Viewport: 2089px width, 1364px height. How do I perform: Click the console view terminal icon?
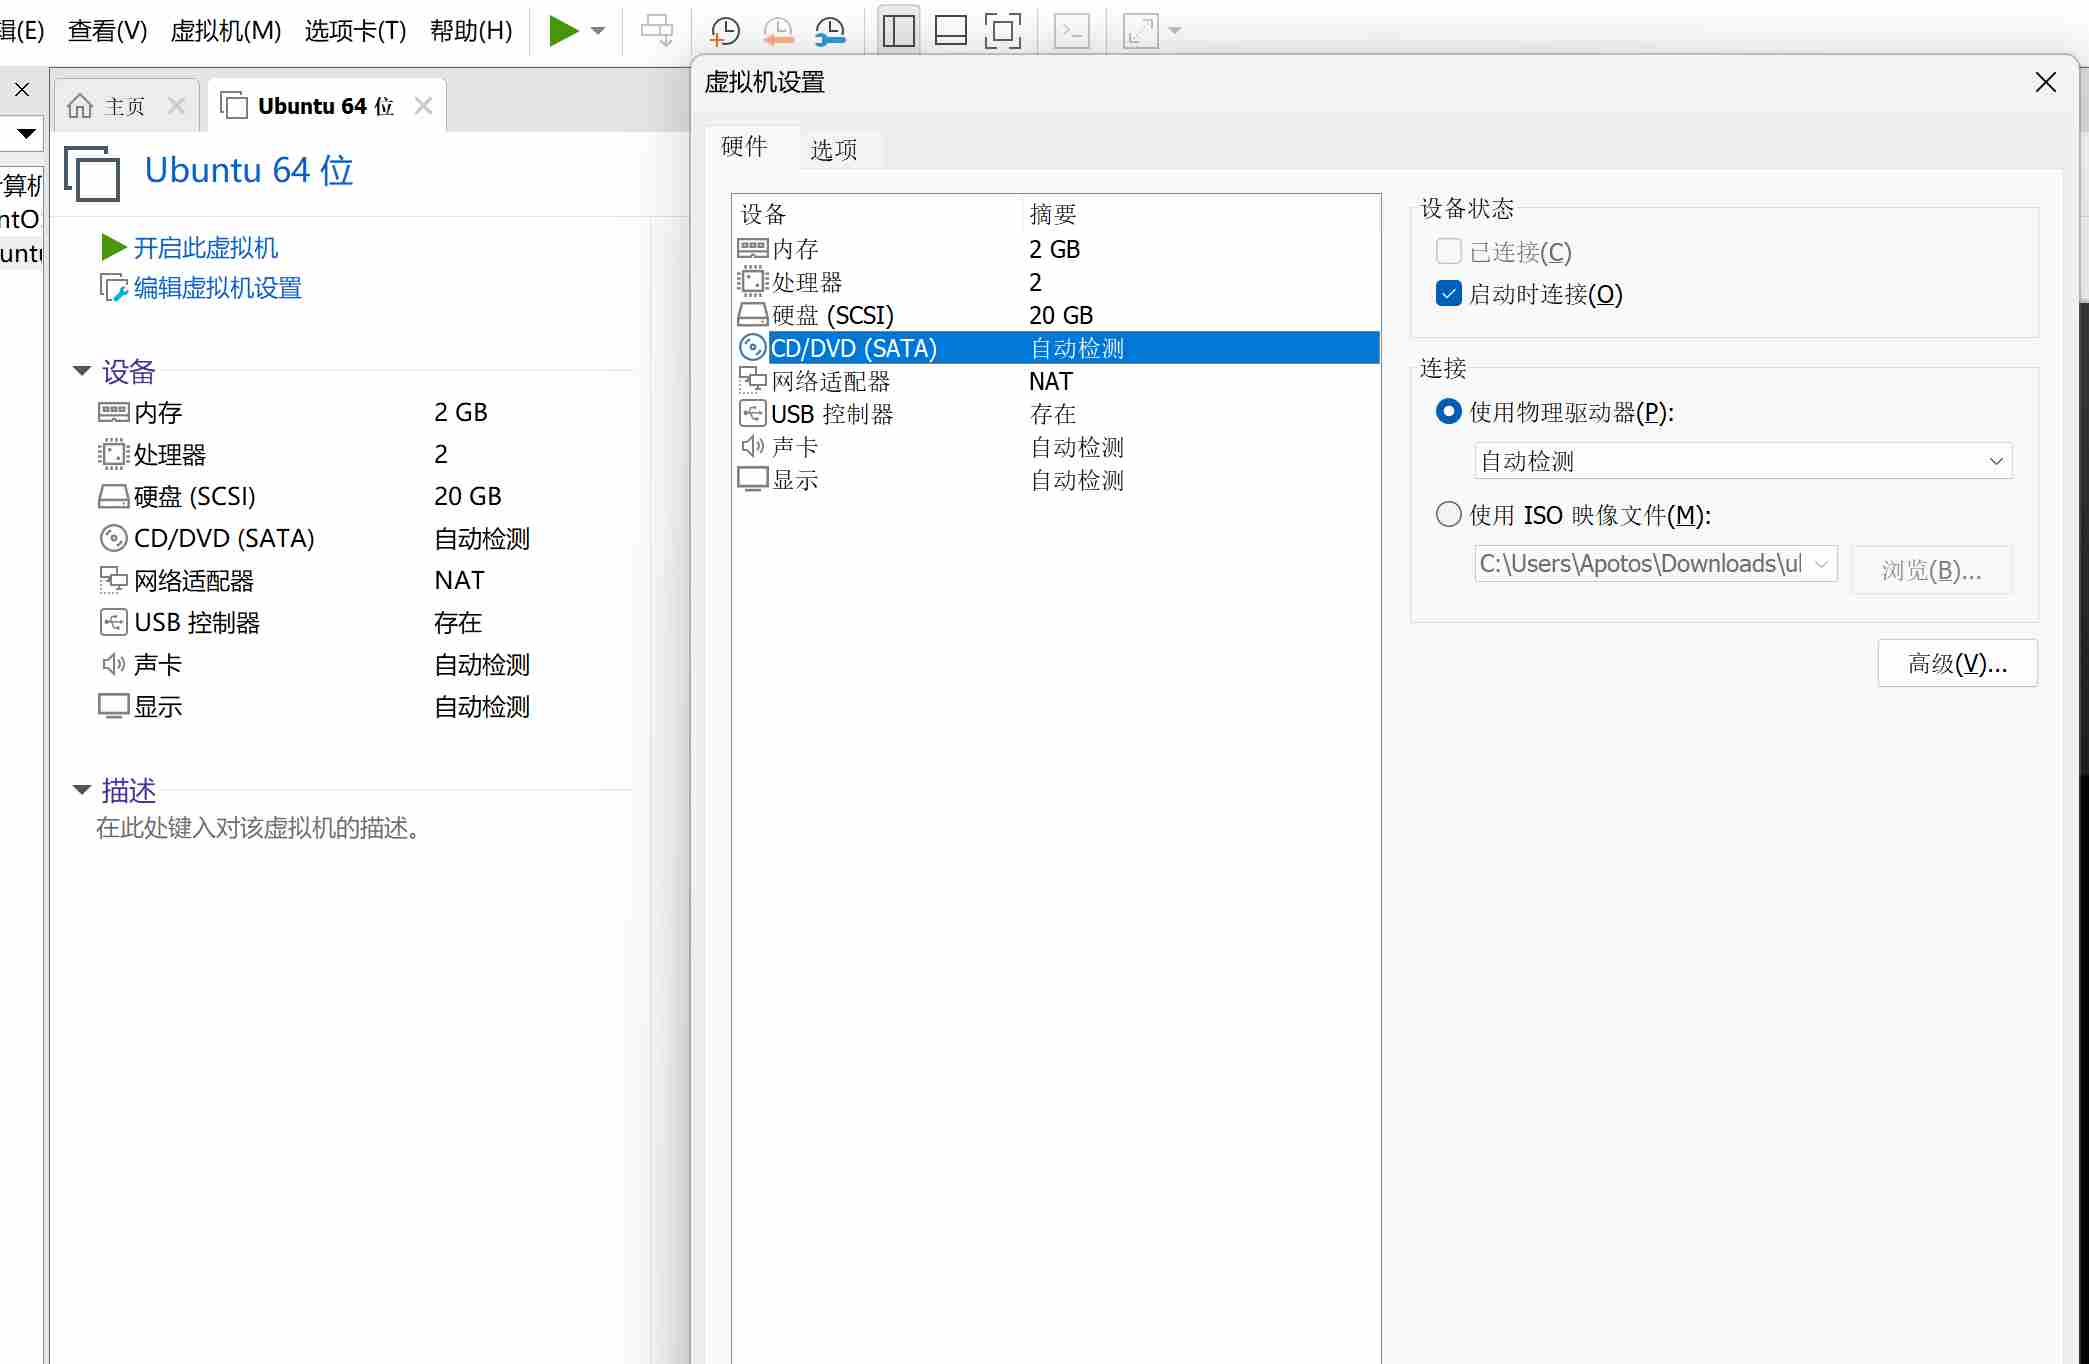(x=1071, y=31)
